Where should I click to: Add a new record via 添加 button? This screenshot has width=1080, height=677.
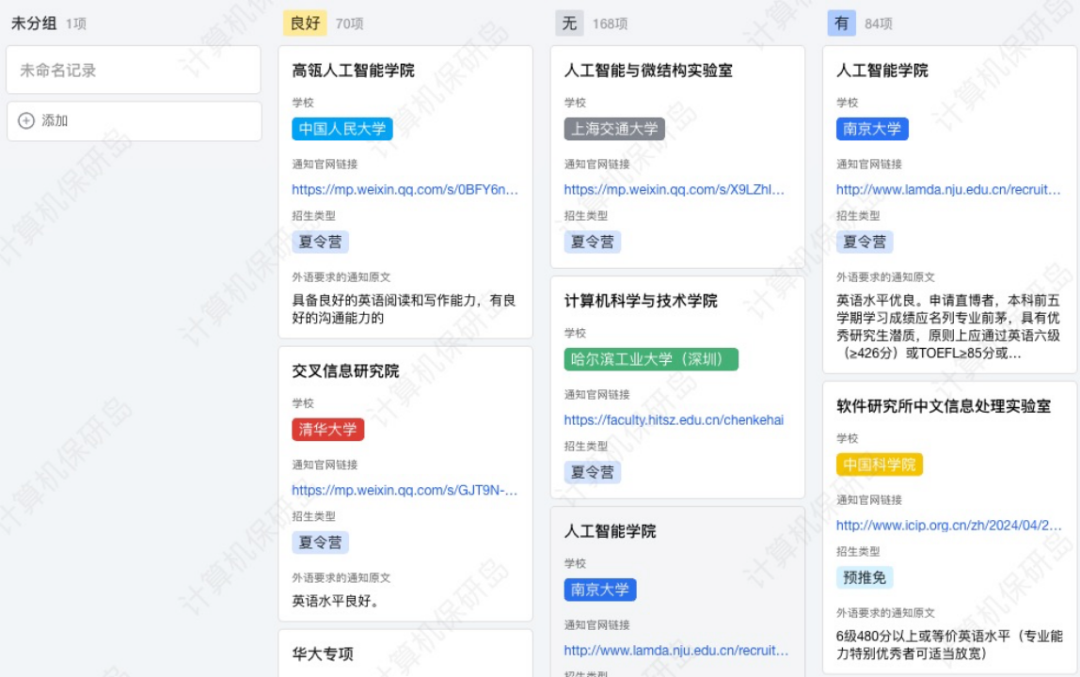pyautogui.click(x=134, y=121)
